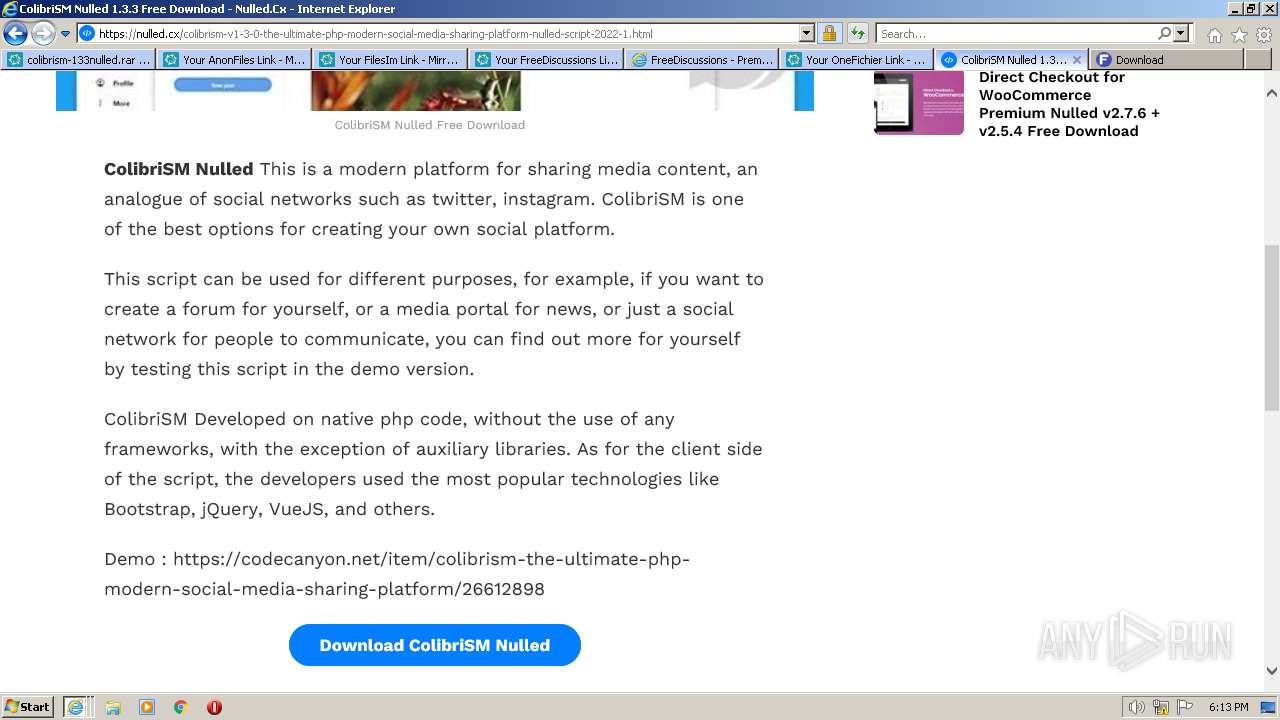Expand the search provider dropdown
1280x720 pixels.
1181,33
